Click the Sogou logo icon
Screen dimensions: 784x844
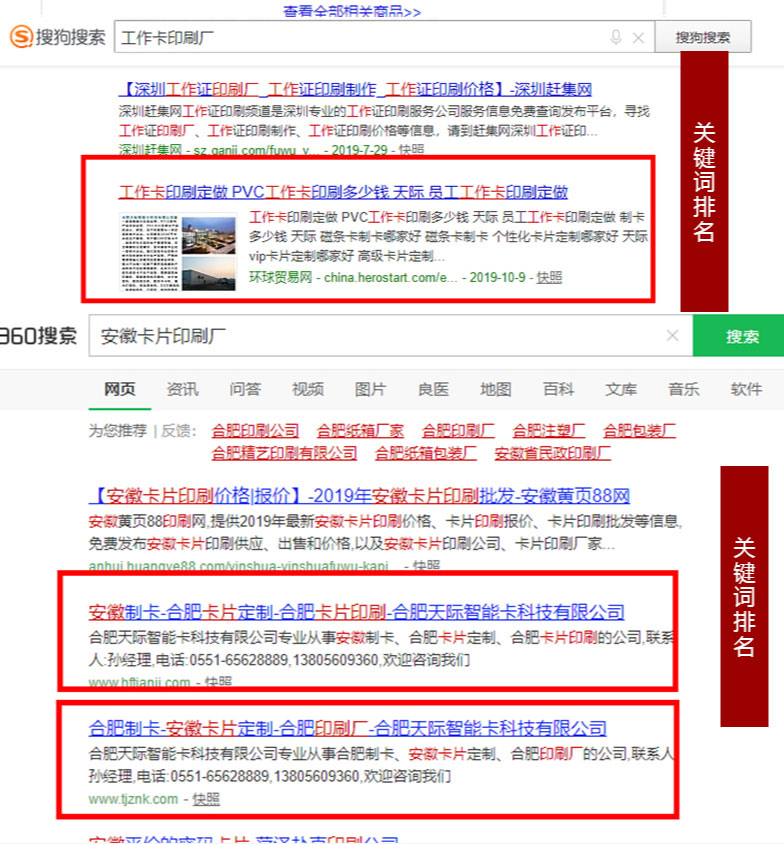(x=22, y=37)
